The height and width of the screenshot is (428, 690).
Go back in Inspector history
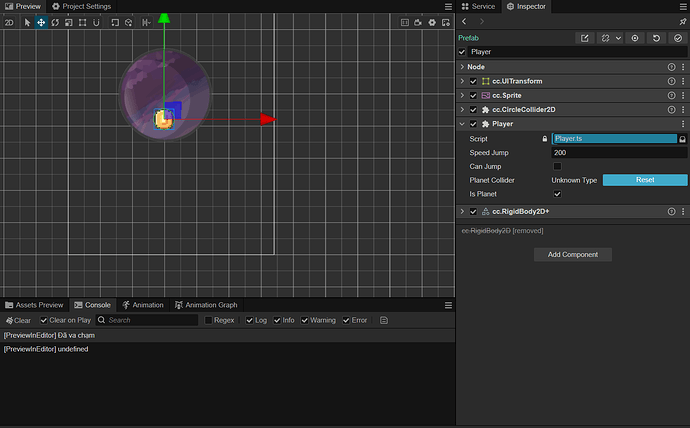pos(464,21)
